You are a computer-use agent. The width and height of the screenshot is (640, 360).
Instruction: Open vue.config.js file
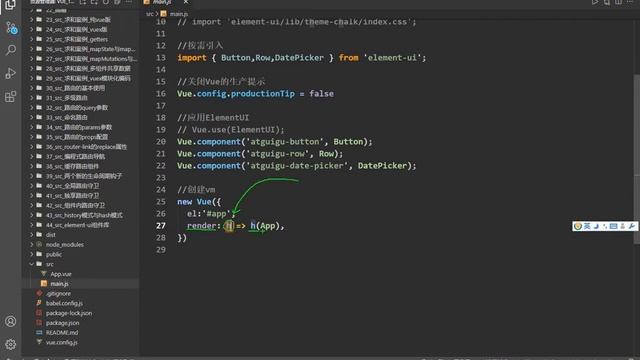pos(61,342)
